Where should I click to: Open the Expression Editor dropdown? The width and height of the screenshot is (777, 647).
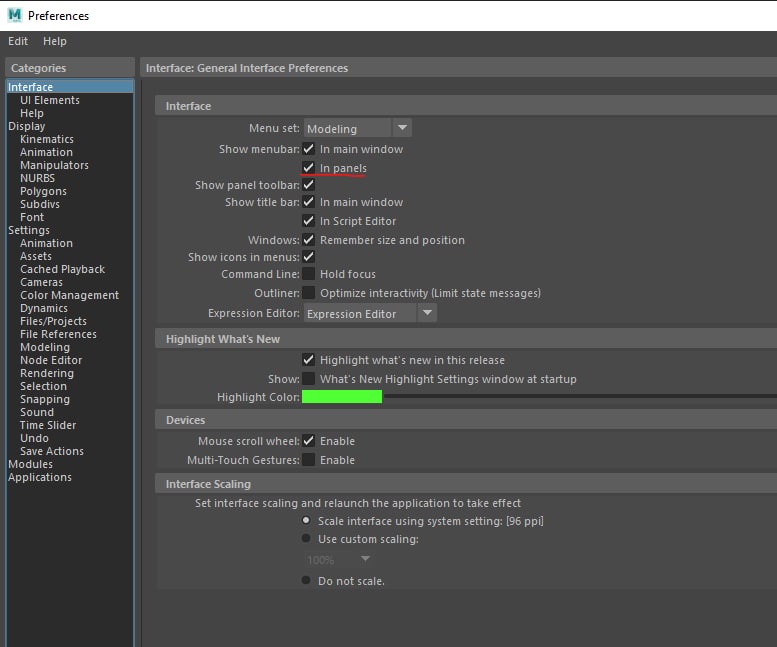click(370, 313)
